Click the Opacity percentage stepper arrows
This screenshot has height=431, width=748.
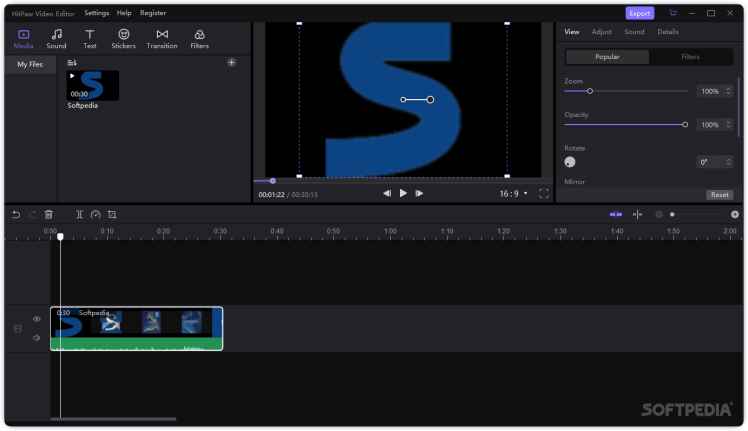(728, 125)
